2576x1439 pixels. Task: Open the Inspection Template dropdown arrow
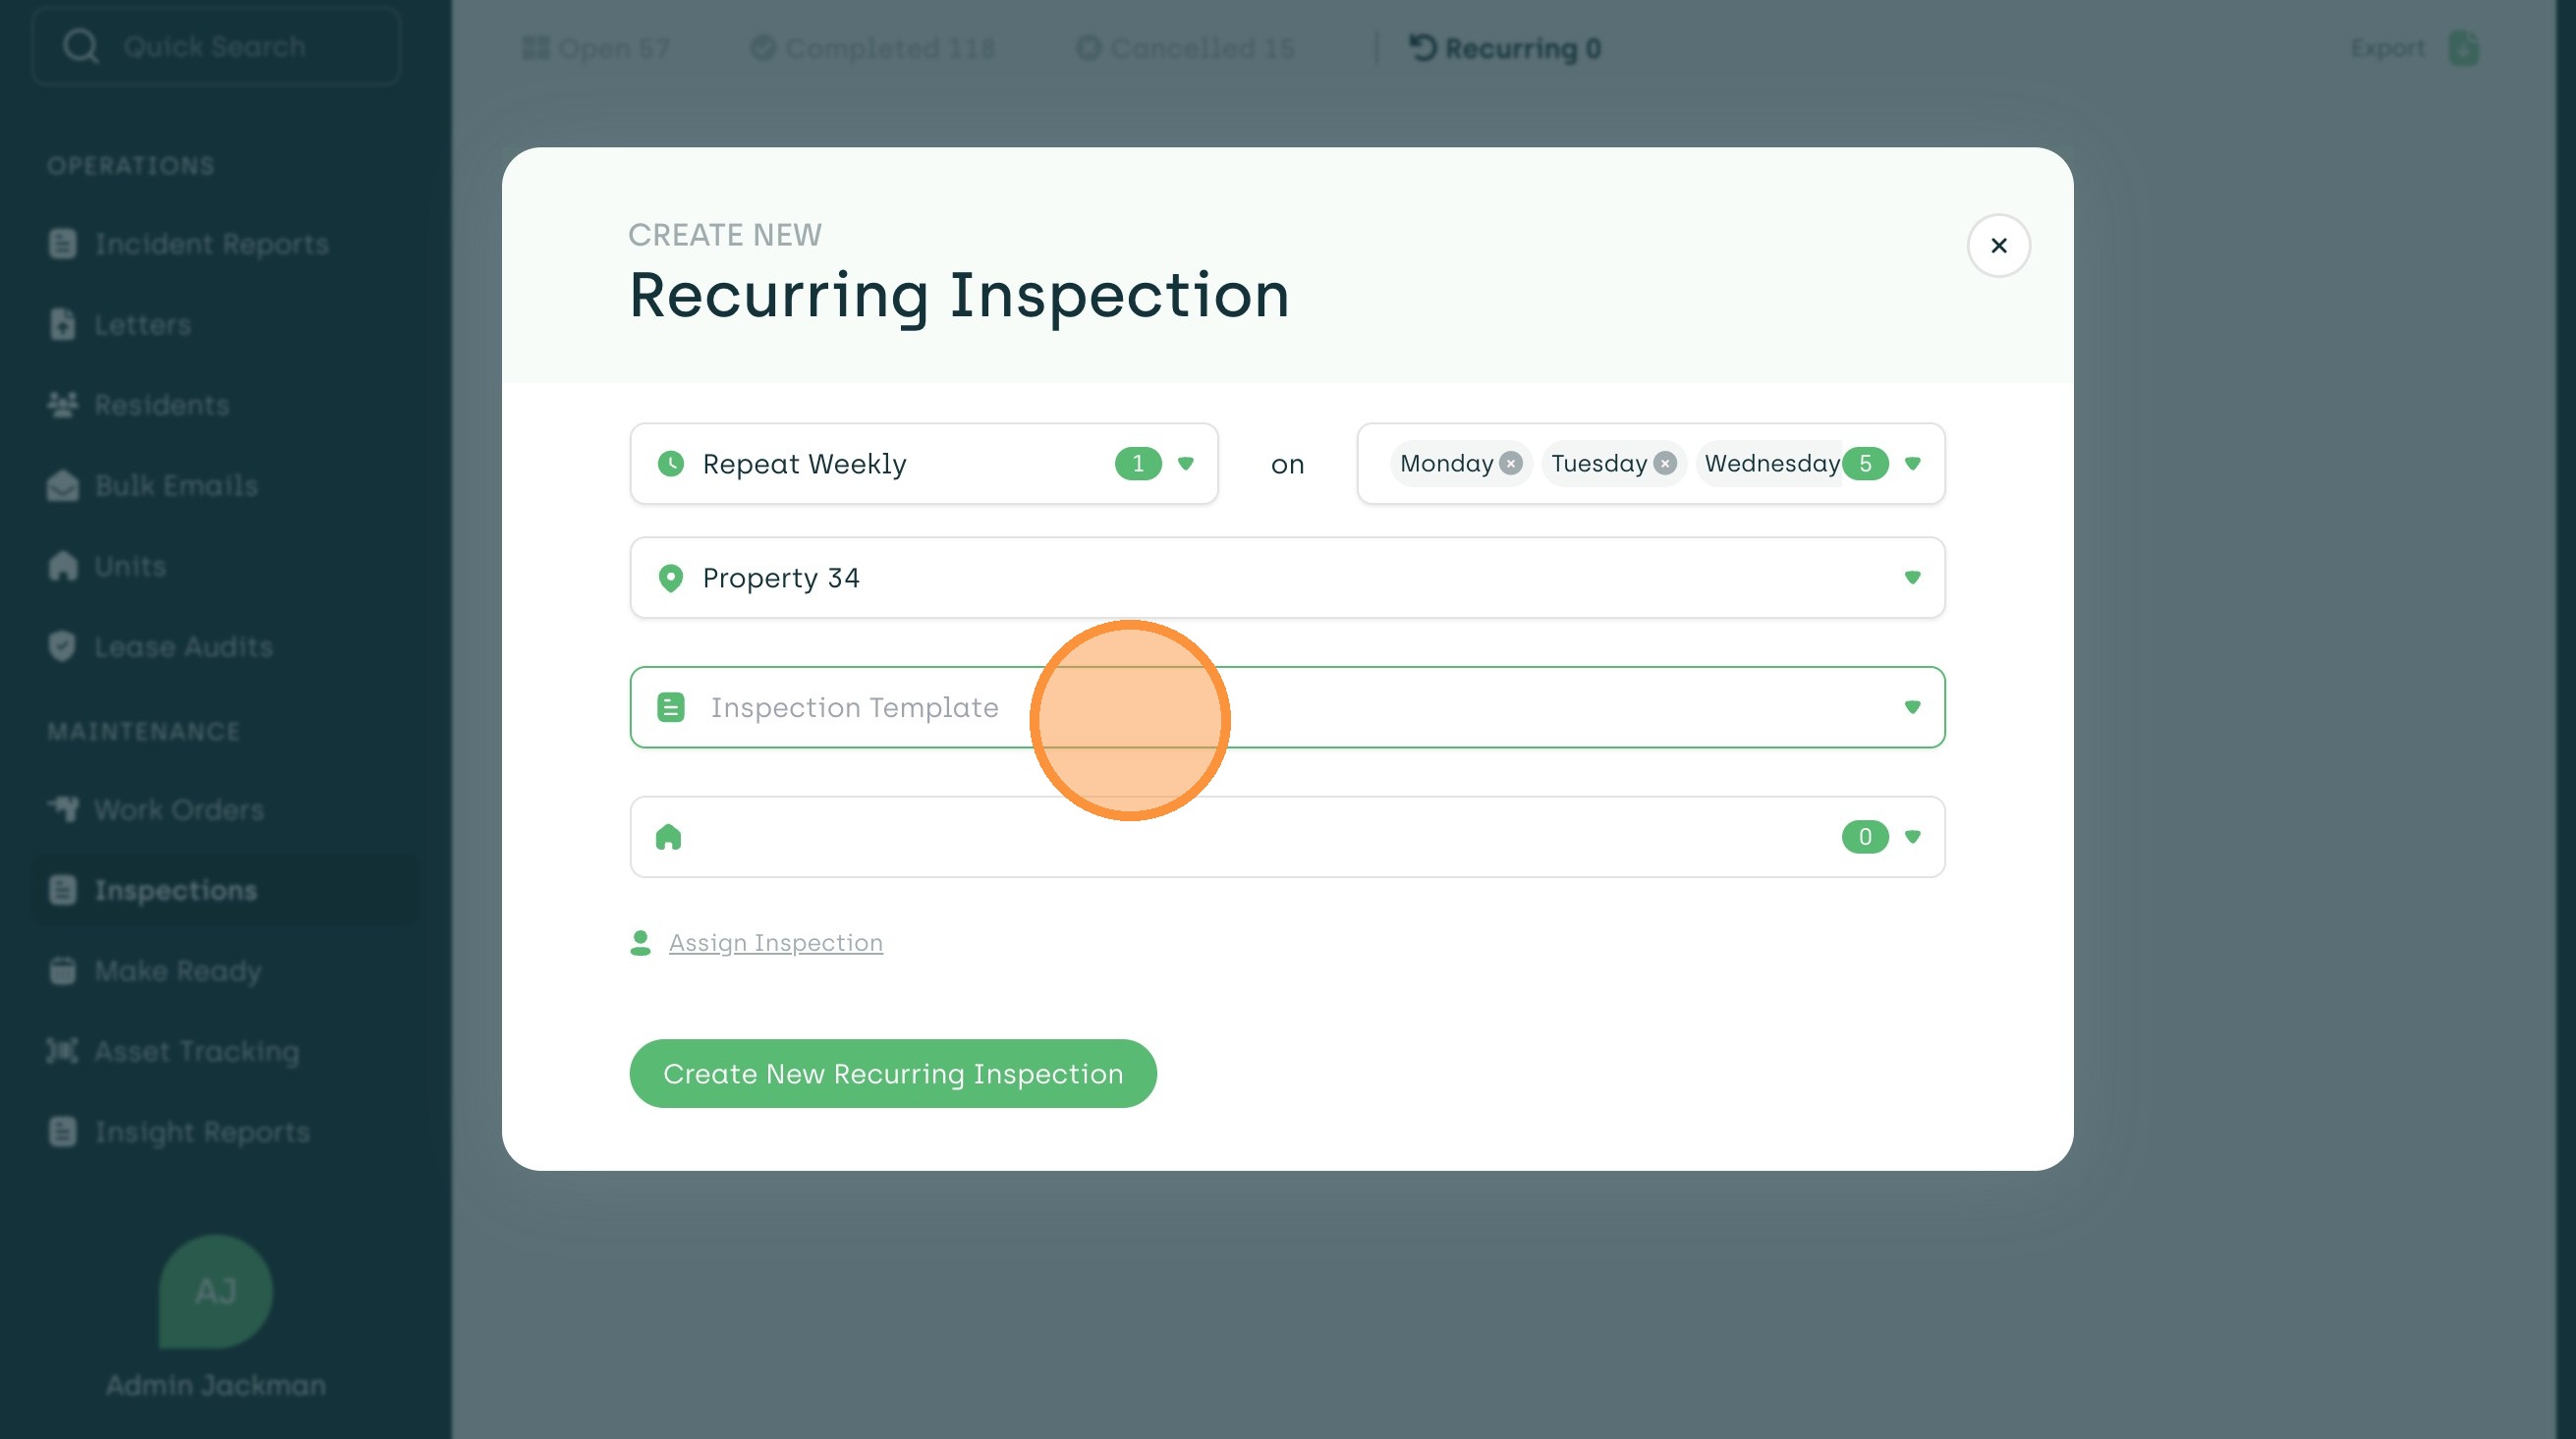pos(1912,707)
